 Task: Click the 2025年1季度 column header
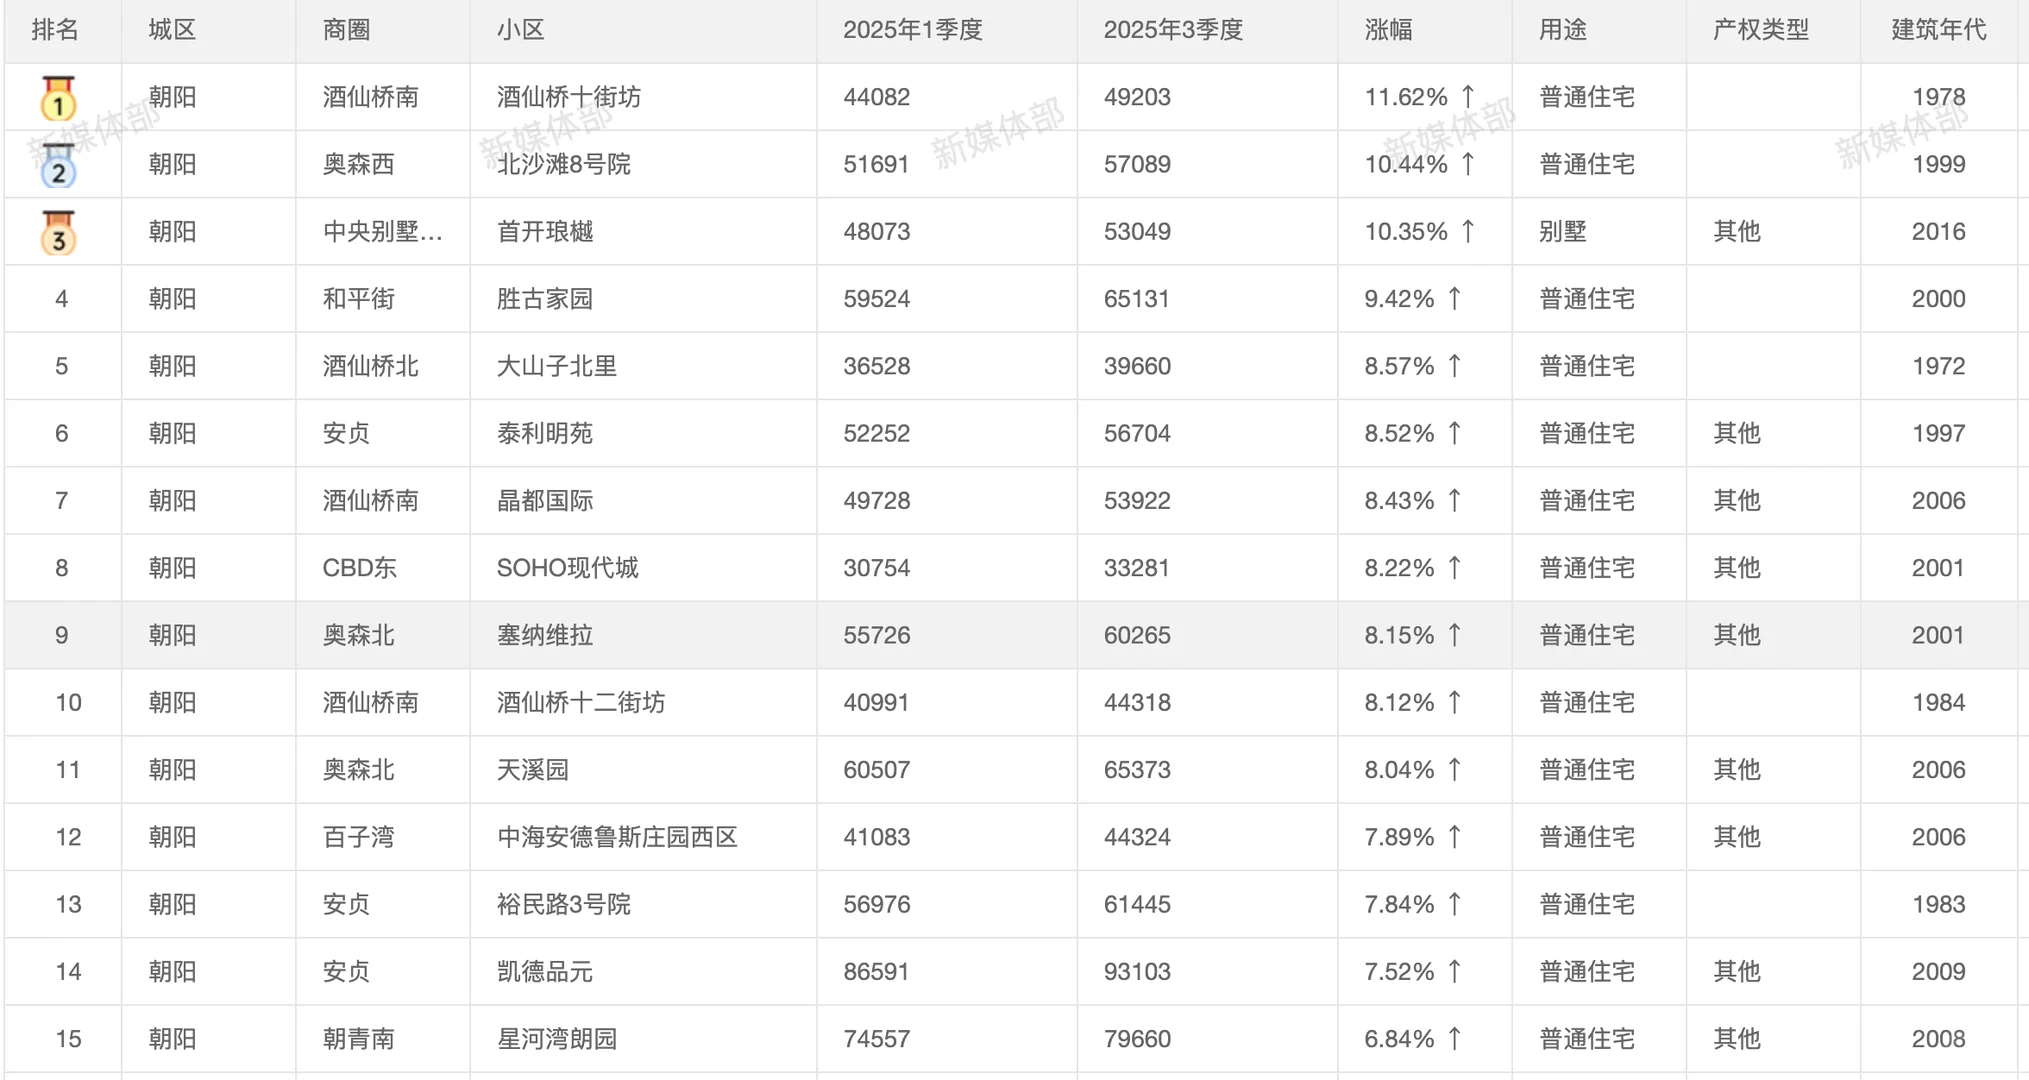click(x=911, y=30)
